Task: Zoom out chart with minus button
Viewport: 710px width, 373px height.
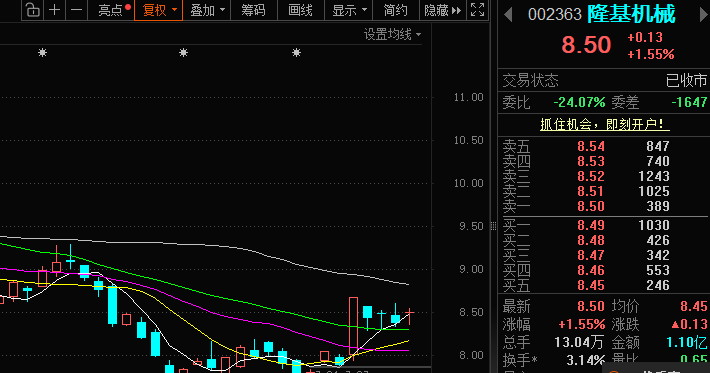Action: click(x=77, y=10)
